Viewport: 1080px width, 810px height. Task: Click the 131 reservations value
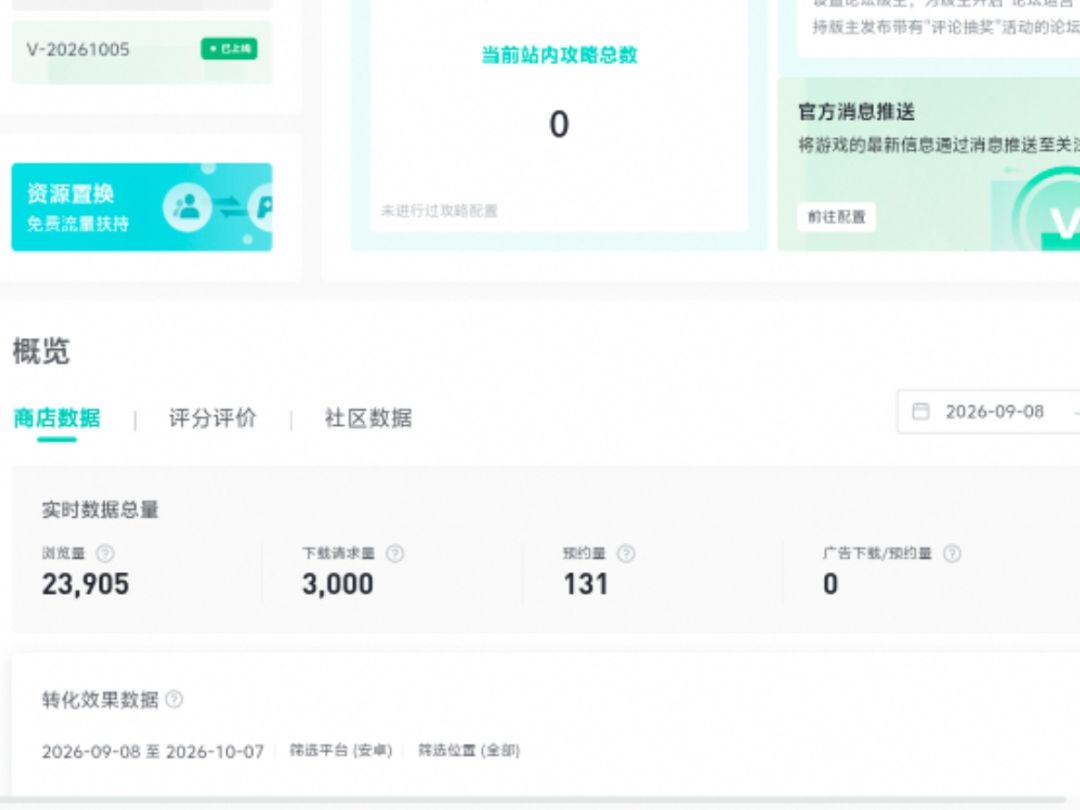tap(585, 584)
